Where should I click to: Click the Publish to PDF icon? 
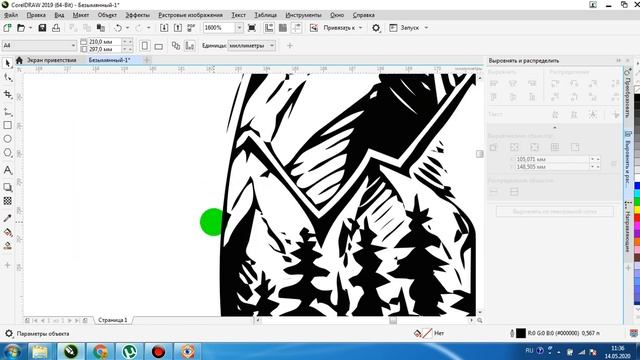(x=191, y=28)
